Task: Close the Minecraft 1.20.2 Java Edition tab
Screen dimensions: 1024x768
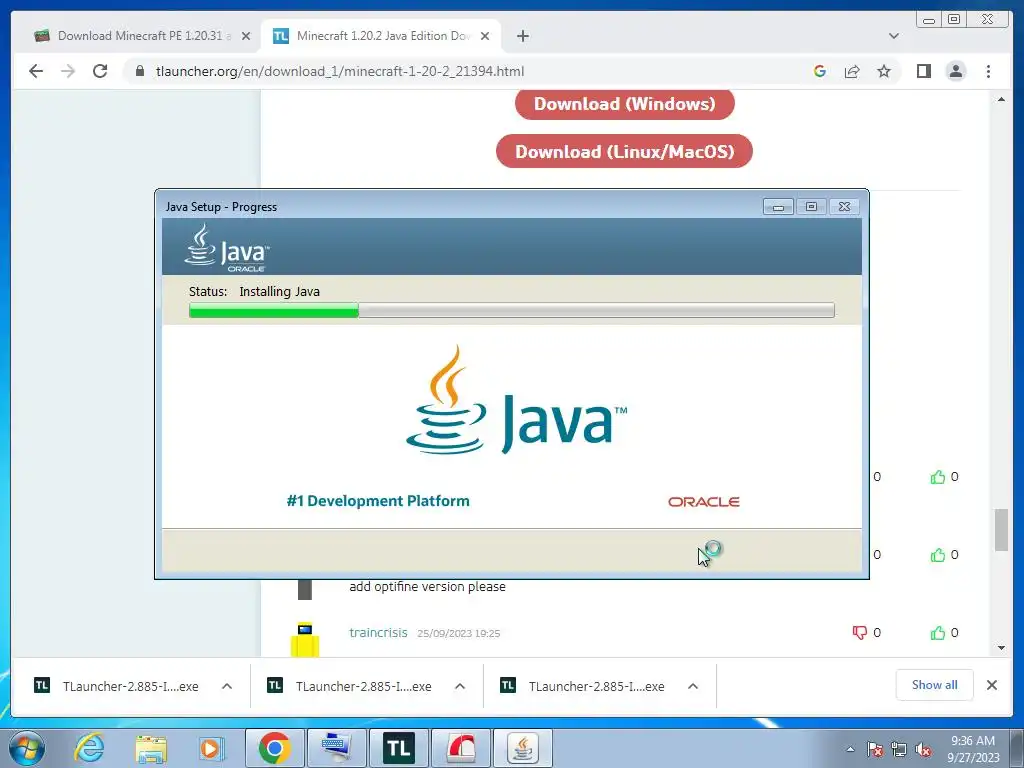Action: pos(485,36)
